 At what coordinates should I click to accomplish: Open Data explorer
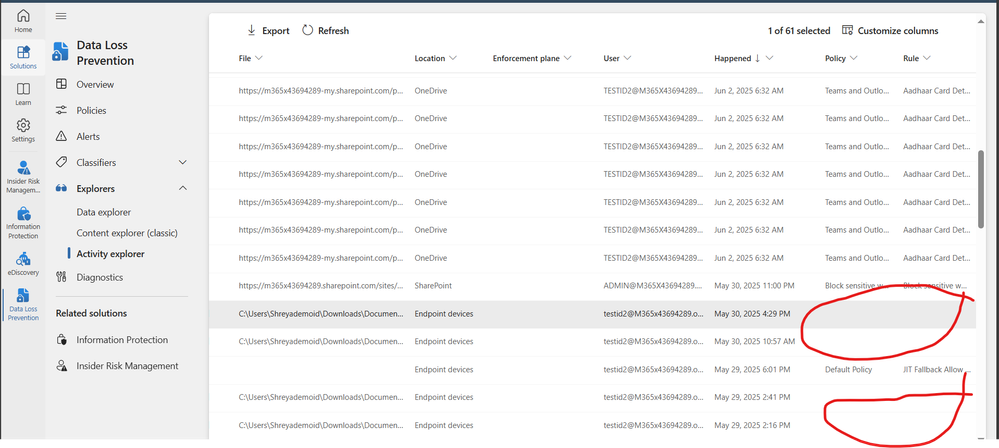pos(103,212)
